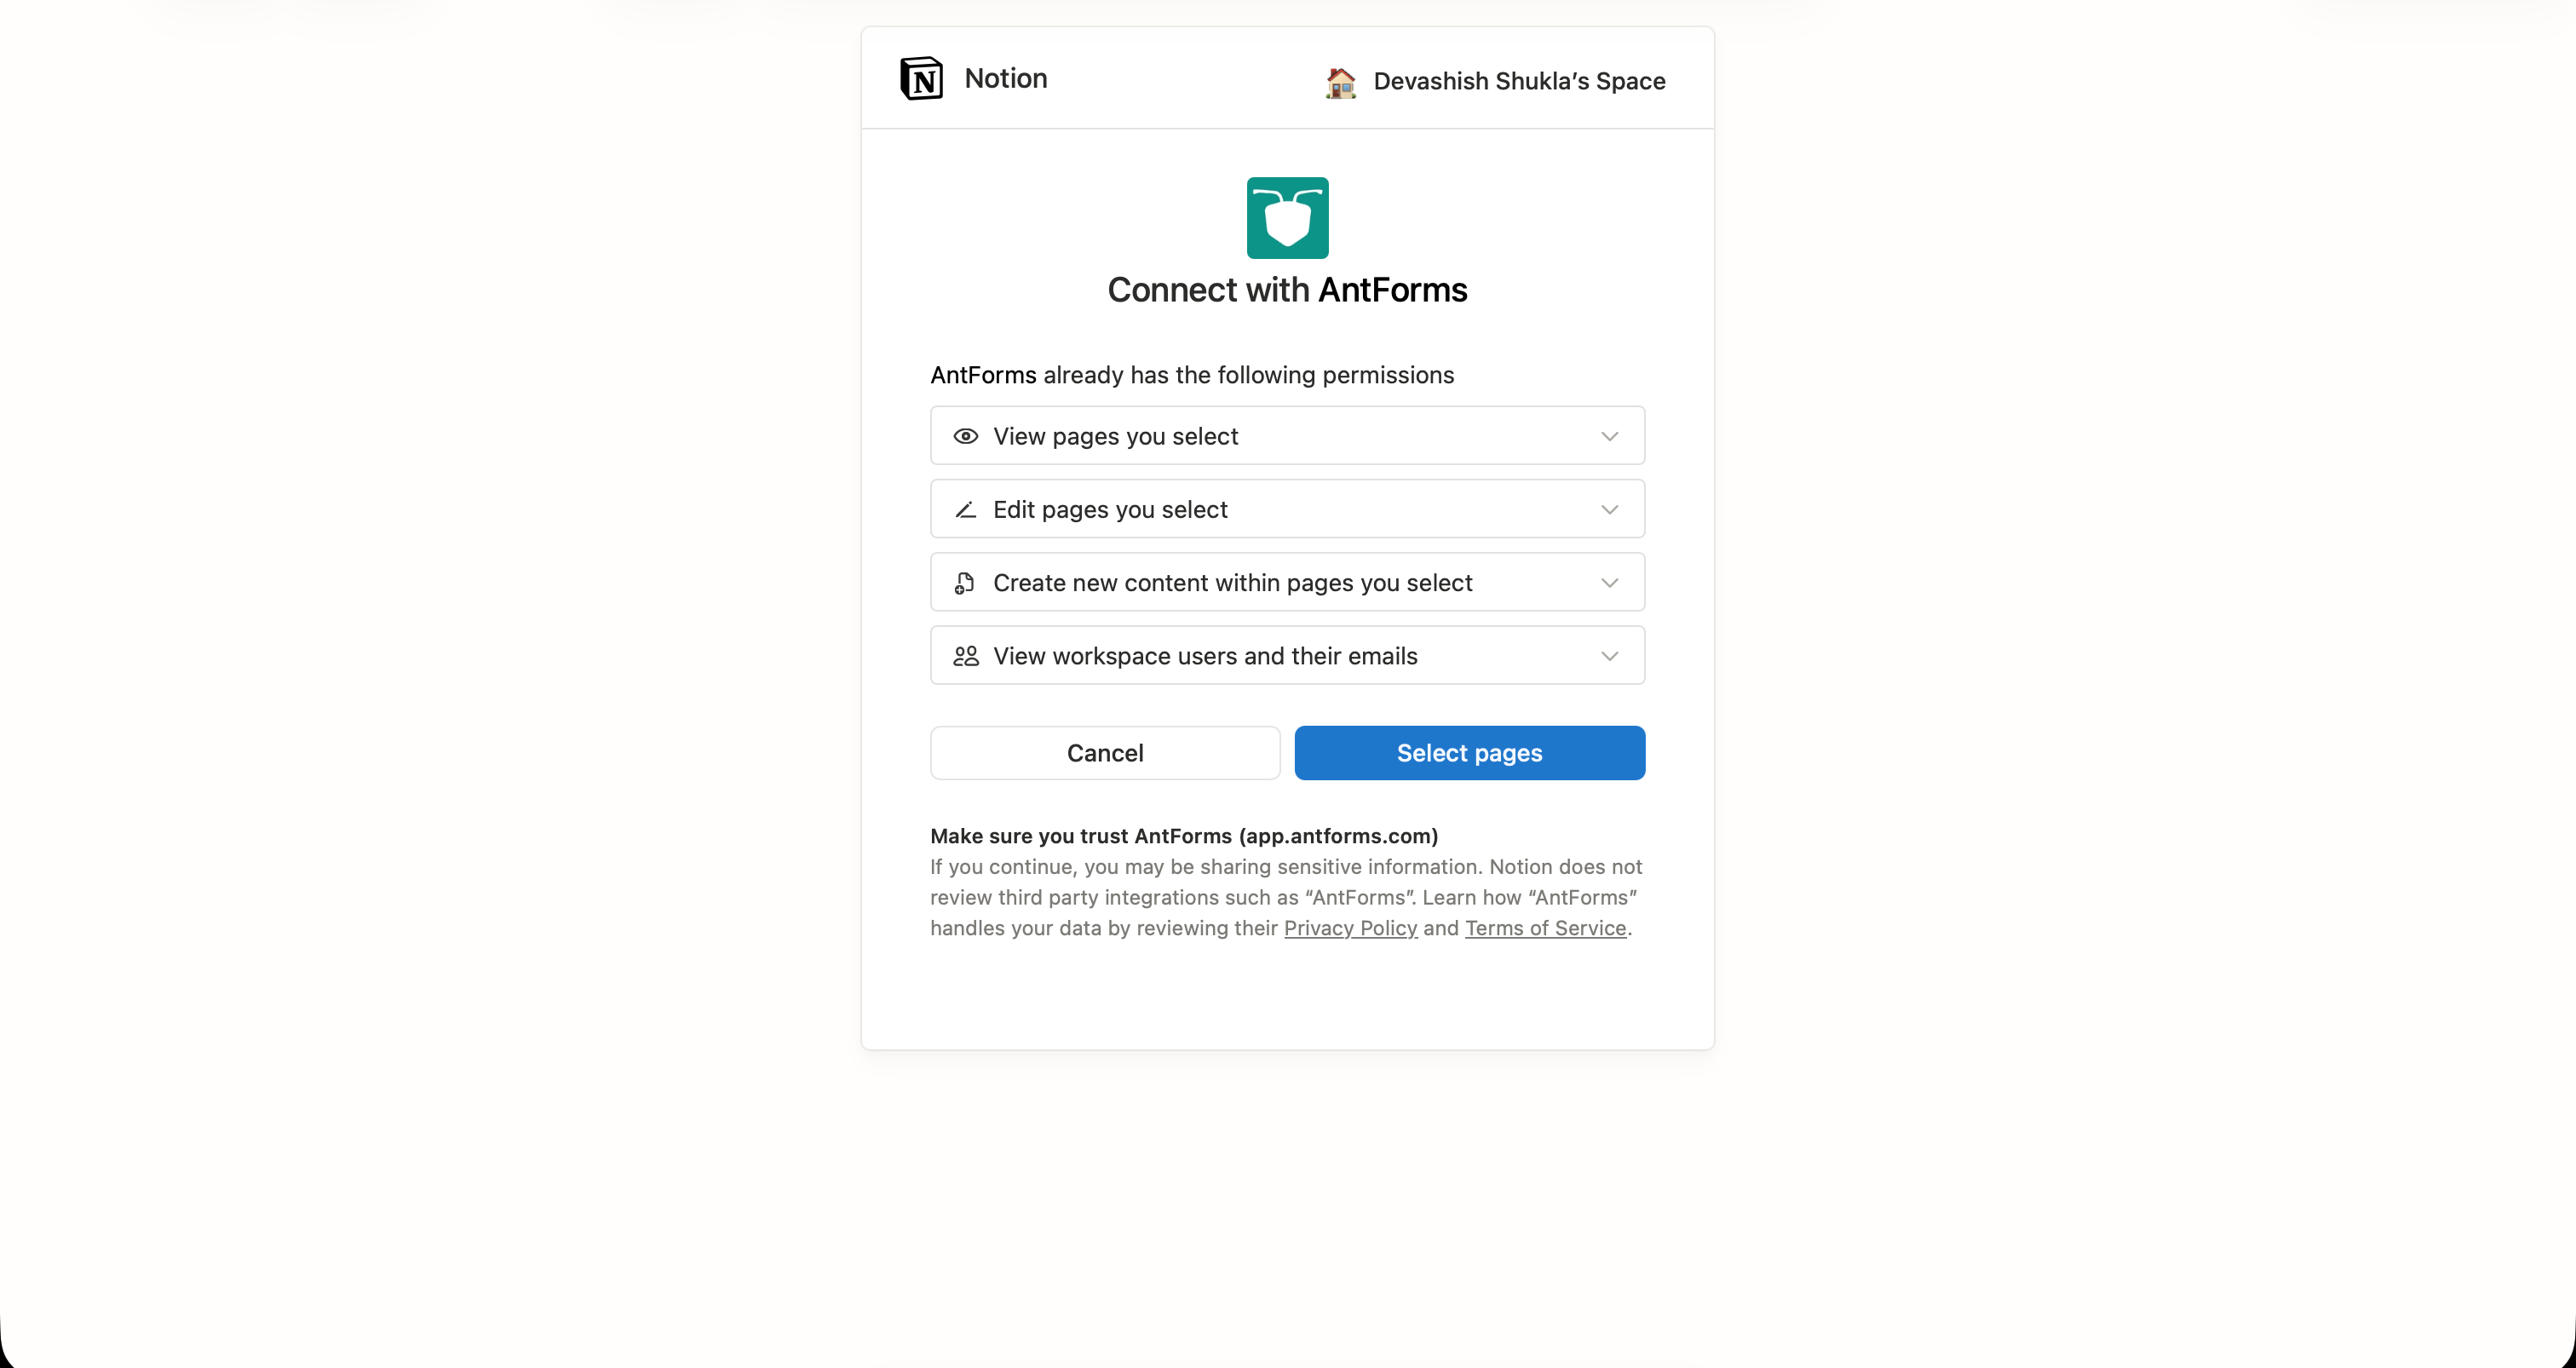Click the Notion logo icon
This screenshot has width=2576, height=1368.
921,78
